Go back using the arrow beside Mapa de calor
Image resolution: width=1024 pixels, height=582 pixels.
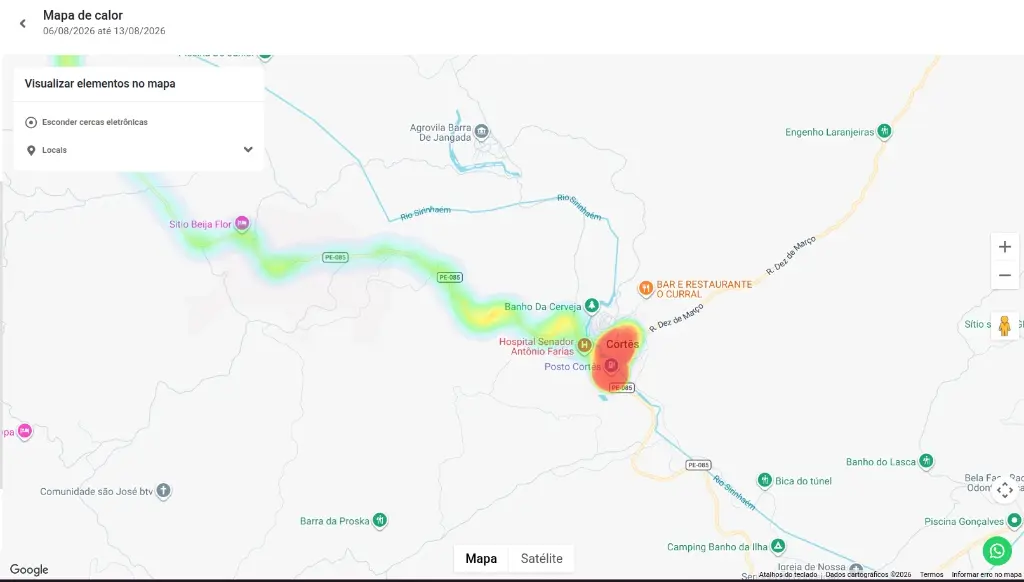click(x=23, y=24)
